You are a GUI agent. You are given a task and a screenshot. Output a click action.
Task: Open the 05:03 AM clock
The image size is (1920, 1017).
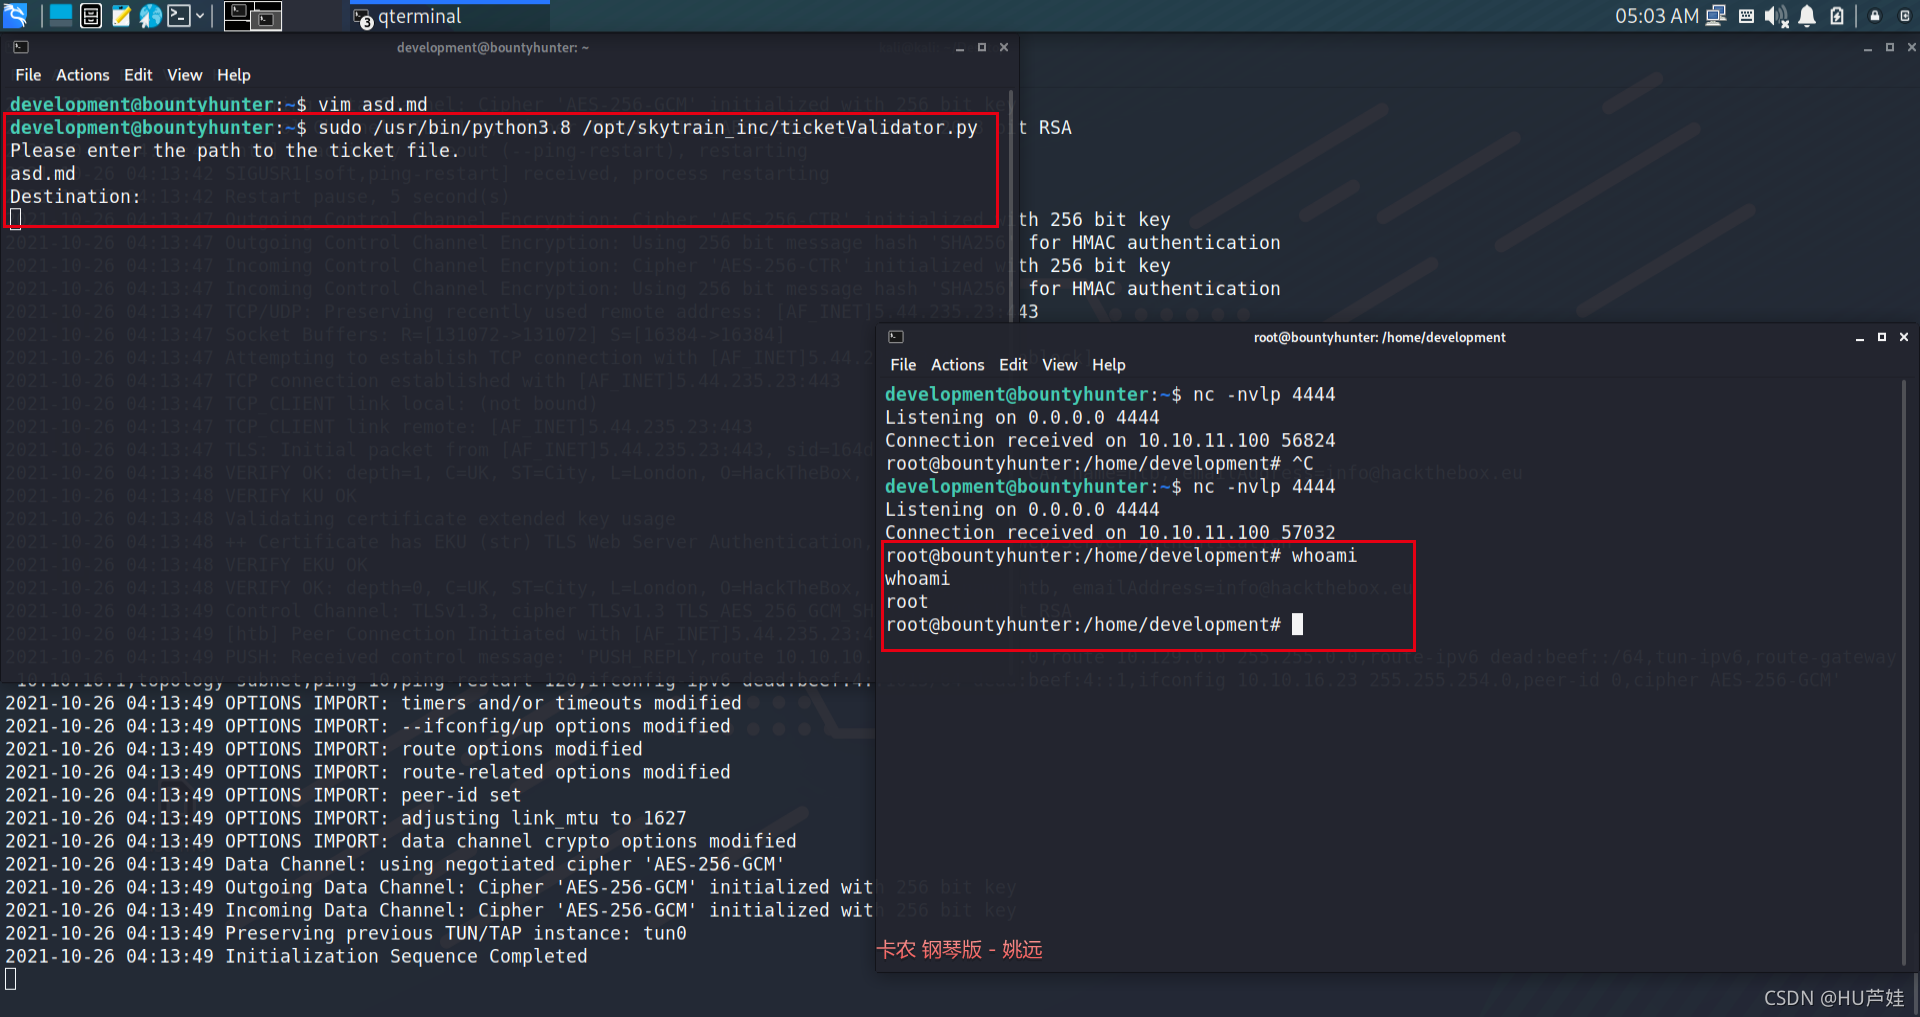coord(1657,16)
